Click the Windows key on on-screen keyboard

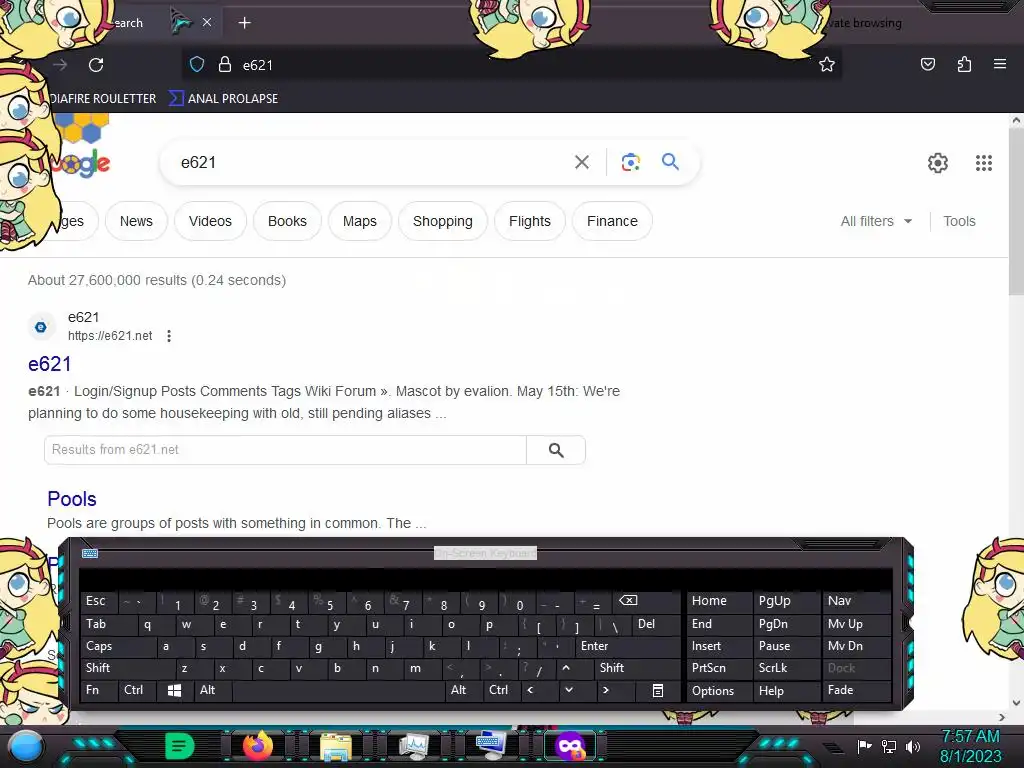click(174, 690)
